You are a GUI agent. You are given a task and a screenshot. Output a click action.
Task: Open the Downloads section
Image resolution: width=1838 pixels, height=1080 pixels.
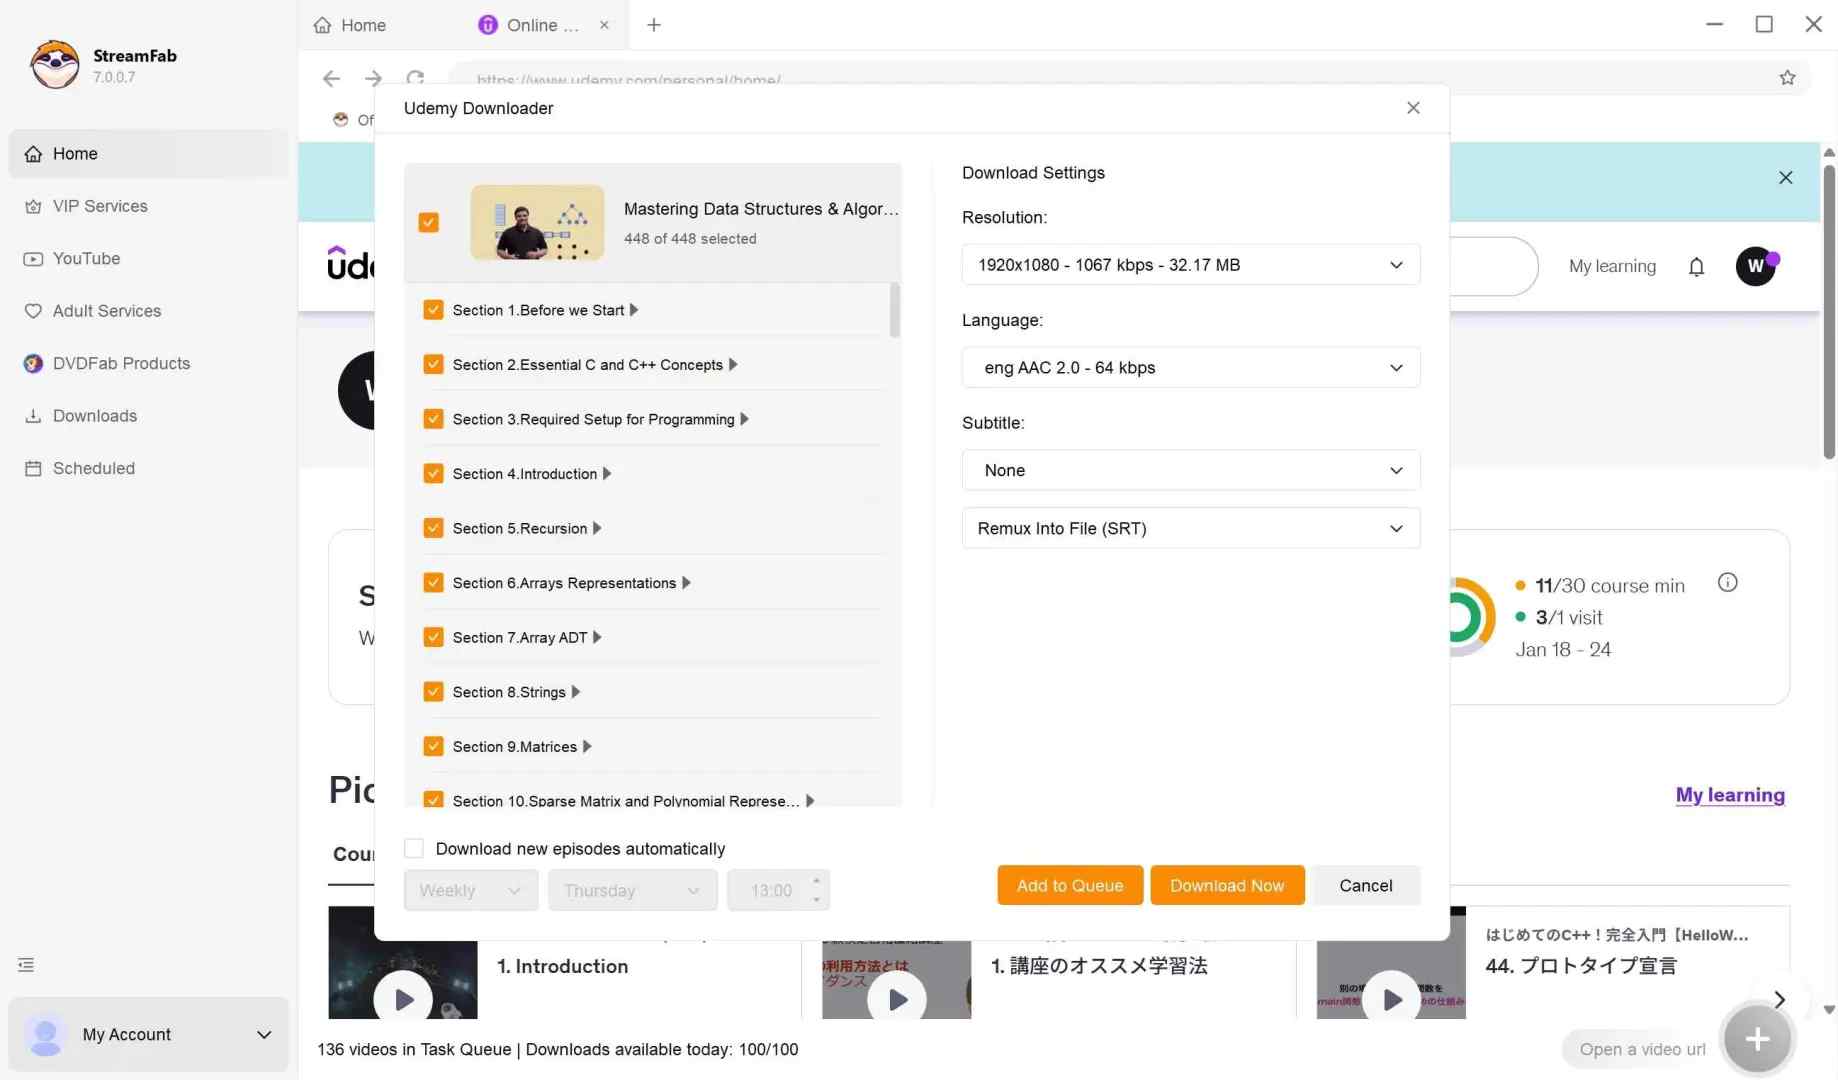pyautogui.click(x=94, y=415)
